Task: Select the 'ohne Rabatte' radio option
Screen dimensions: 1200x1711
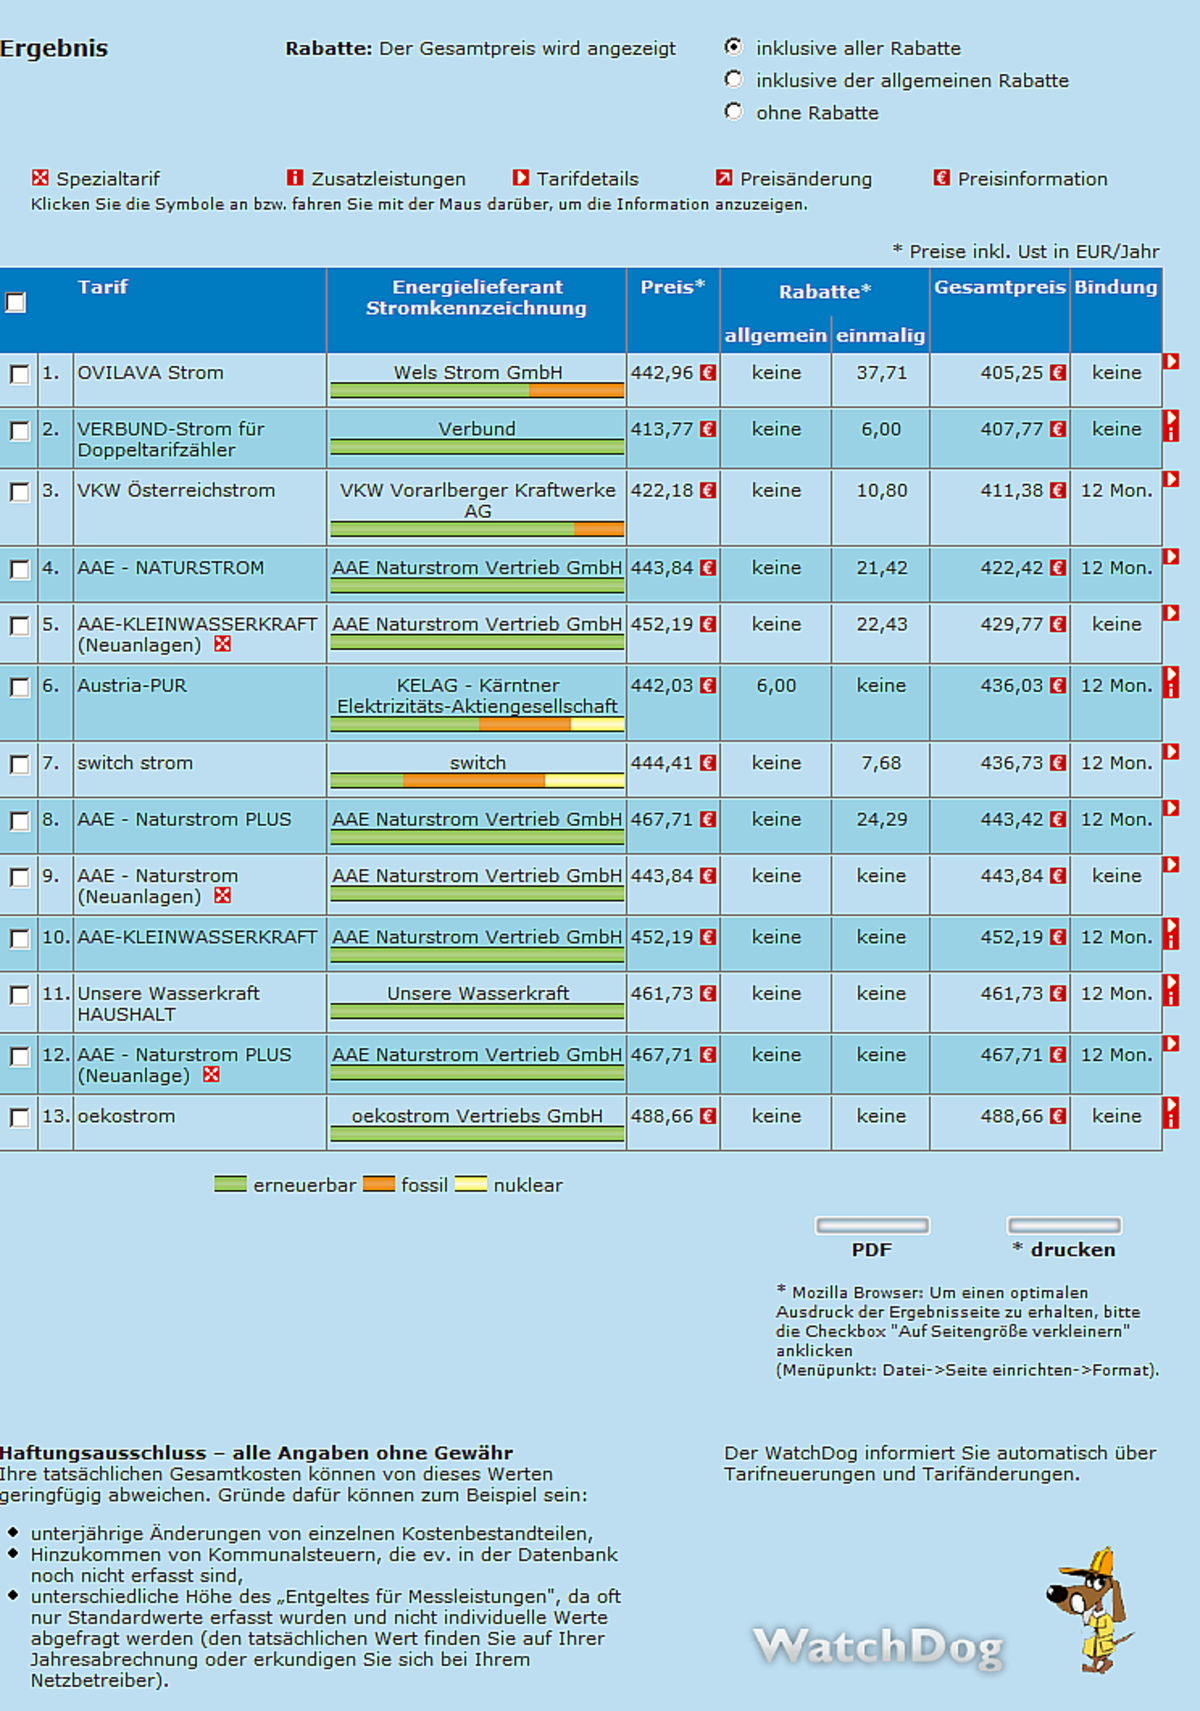Action: pos(734,111)
